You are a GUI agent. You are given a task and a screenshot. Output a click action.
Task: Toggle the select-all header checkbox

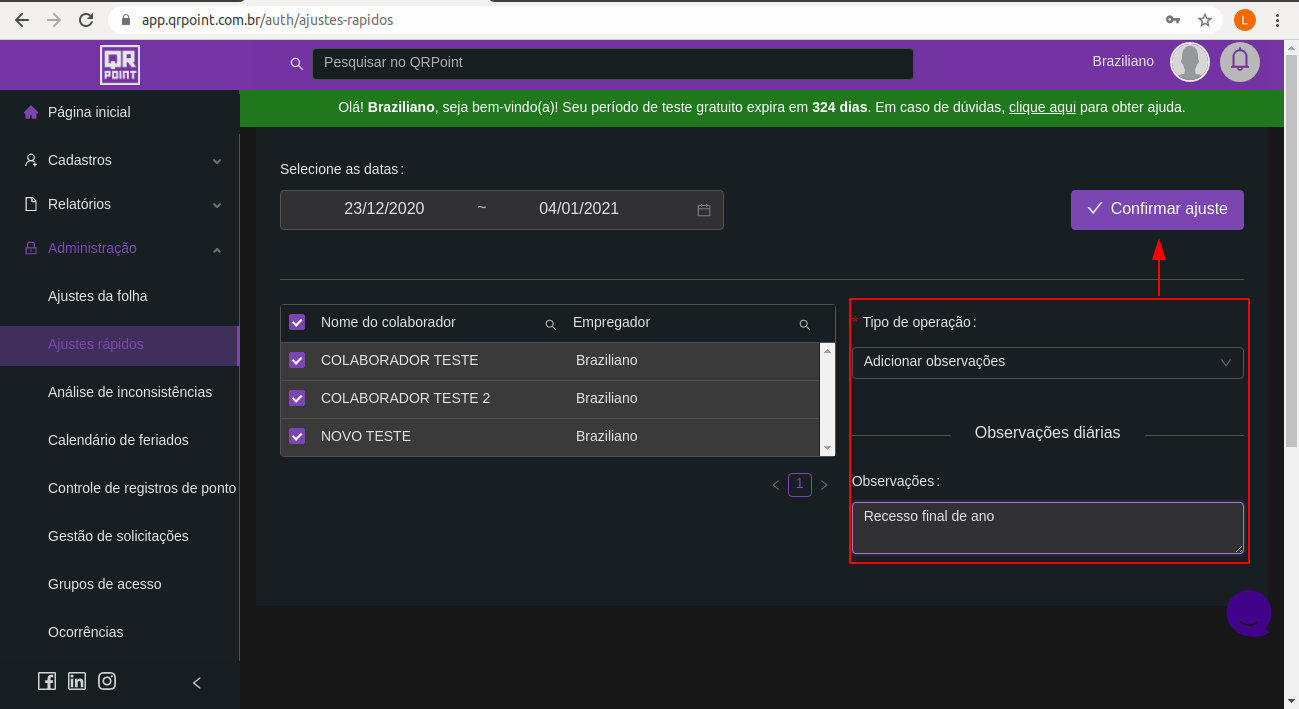tap(297, 322)
